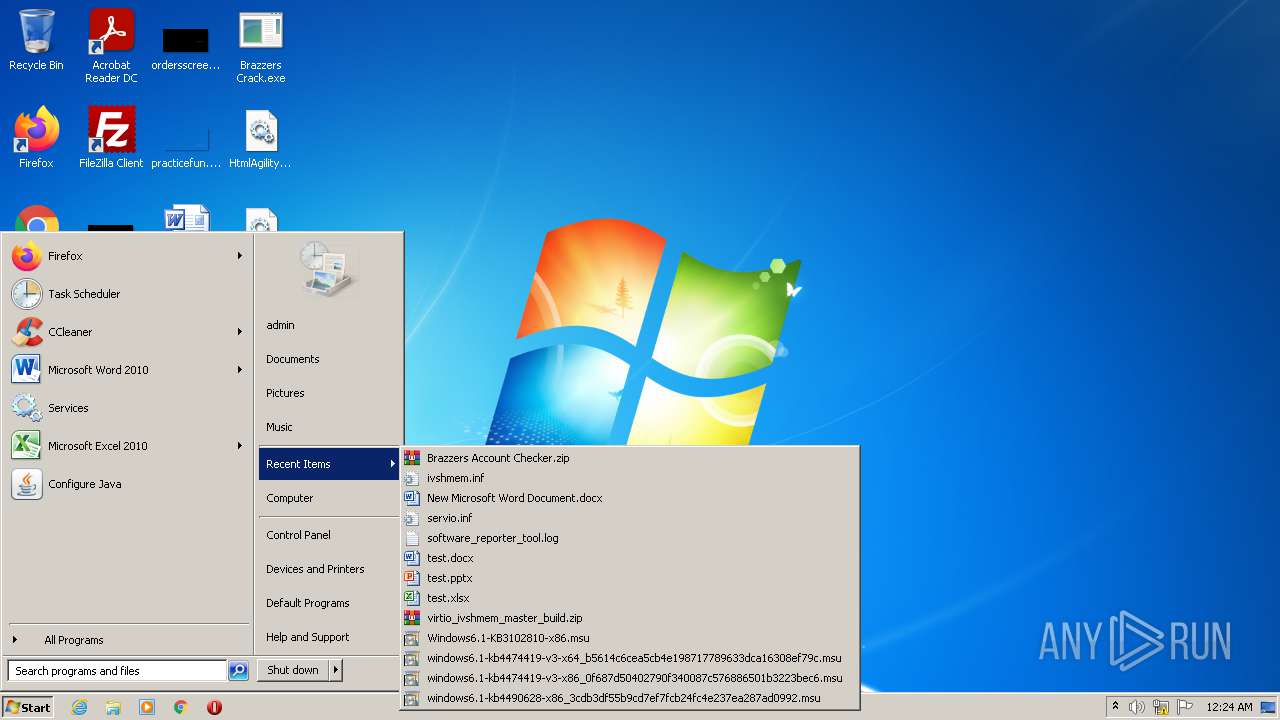Click the 12:24 AM taskbar clock
The height and width of the screenshot is (720, 1280).
1229,707
